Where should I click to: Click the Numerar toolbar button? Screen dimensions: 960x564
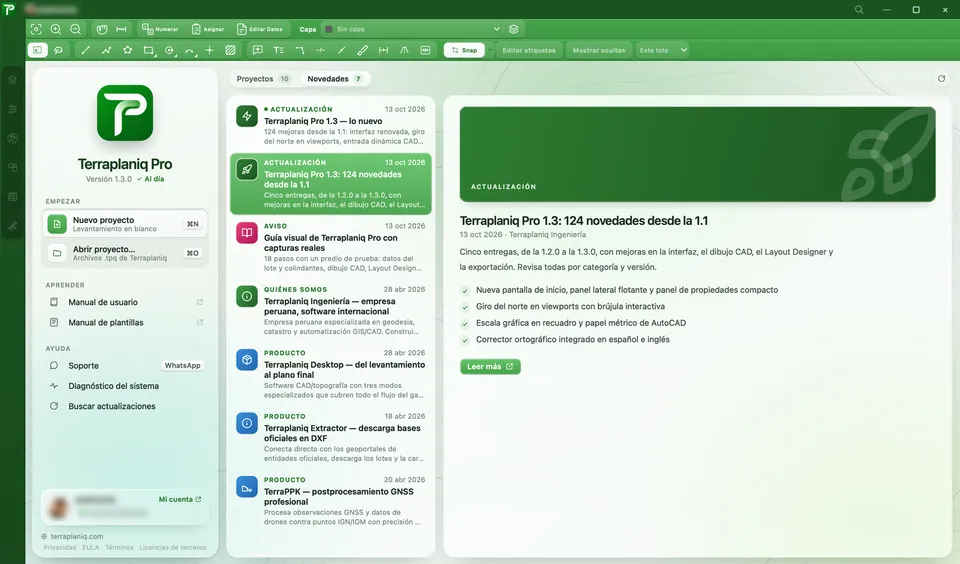[160, 29]
